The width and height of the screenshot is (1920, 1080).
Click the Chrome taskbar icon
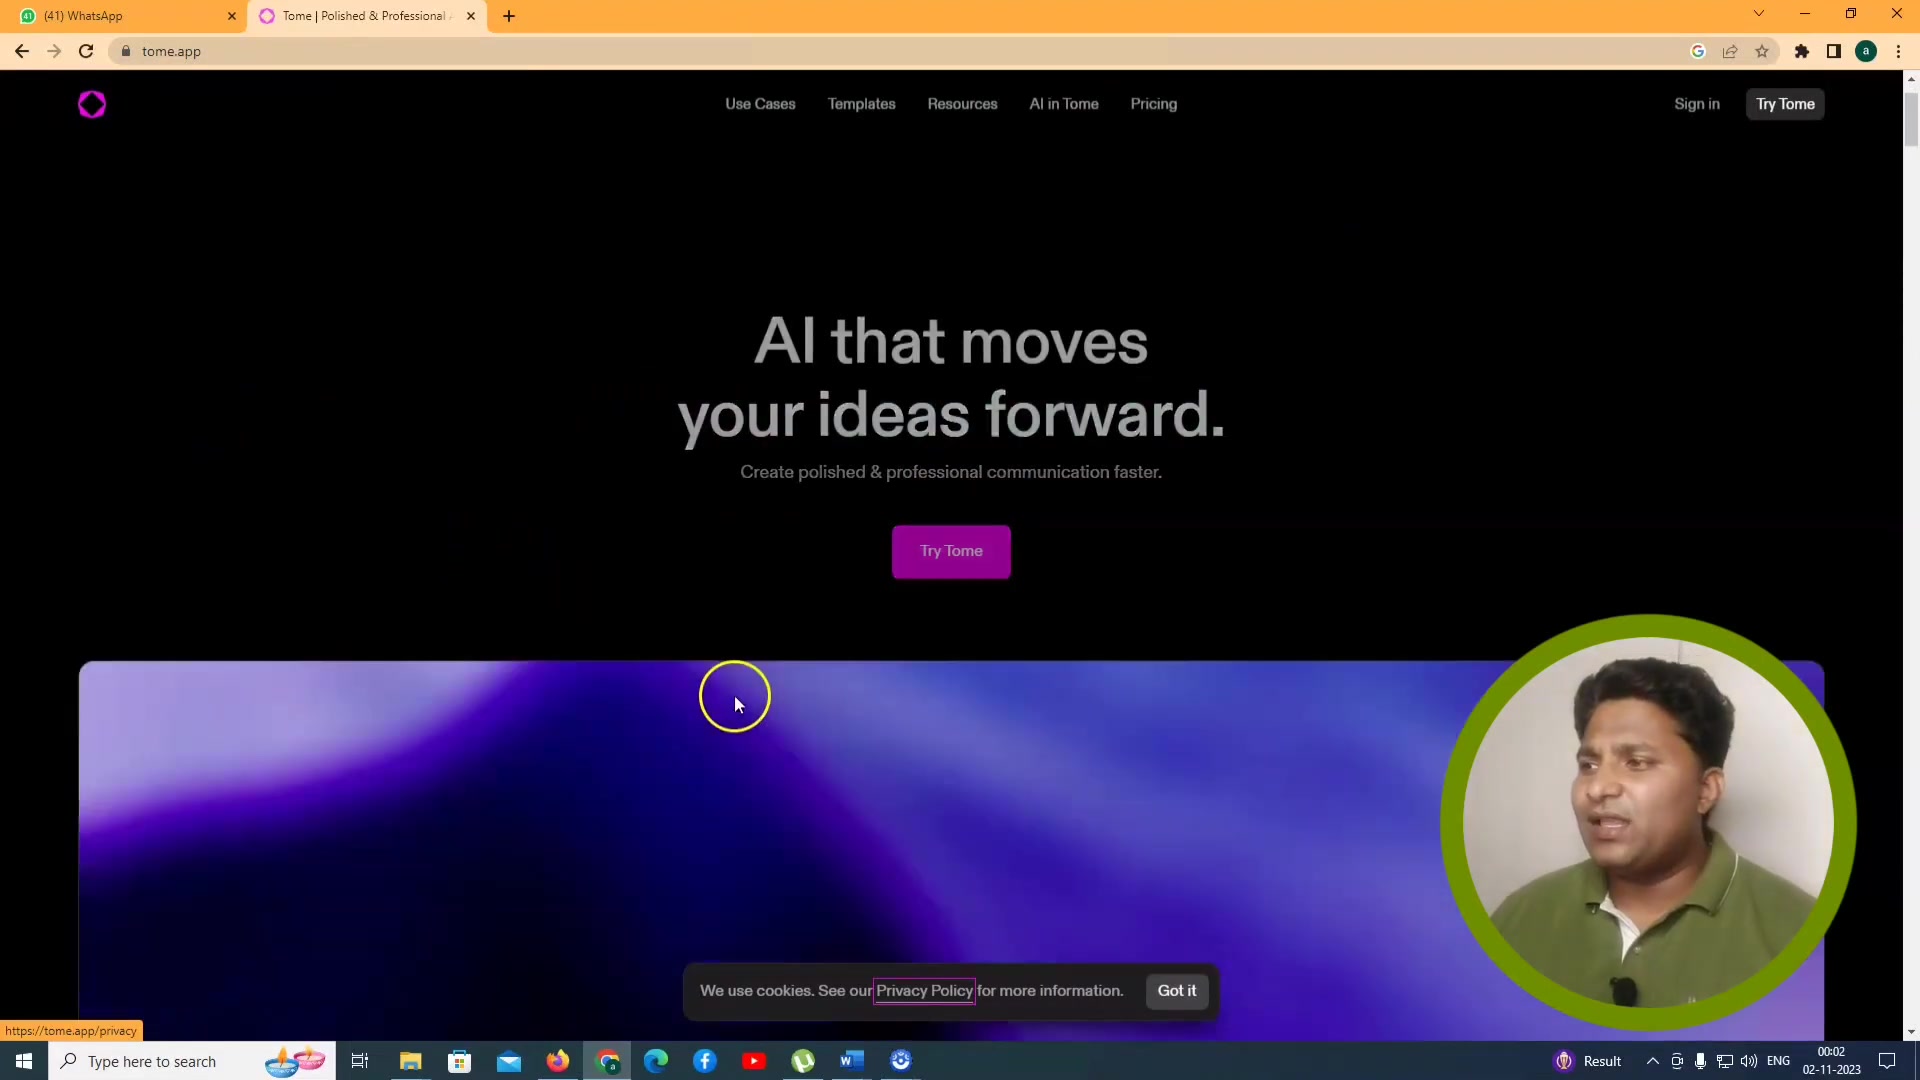607,1061
